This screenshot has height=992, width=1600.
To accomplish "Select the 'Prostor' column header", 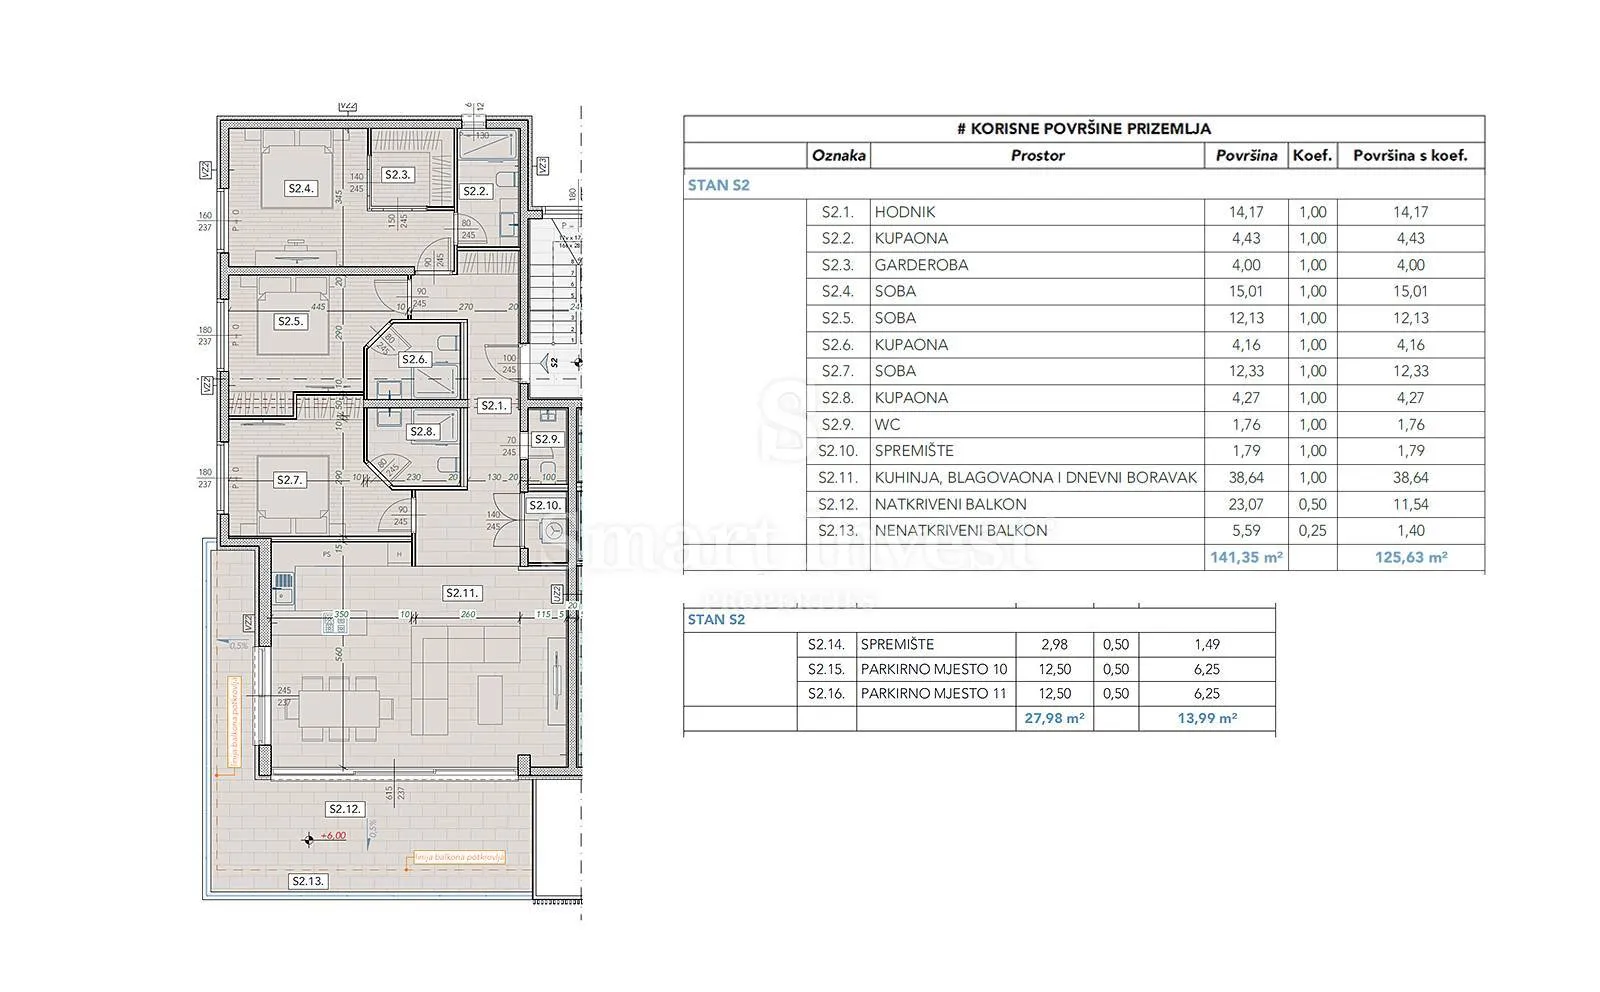I will 1037,155.
